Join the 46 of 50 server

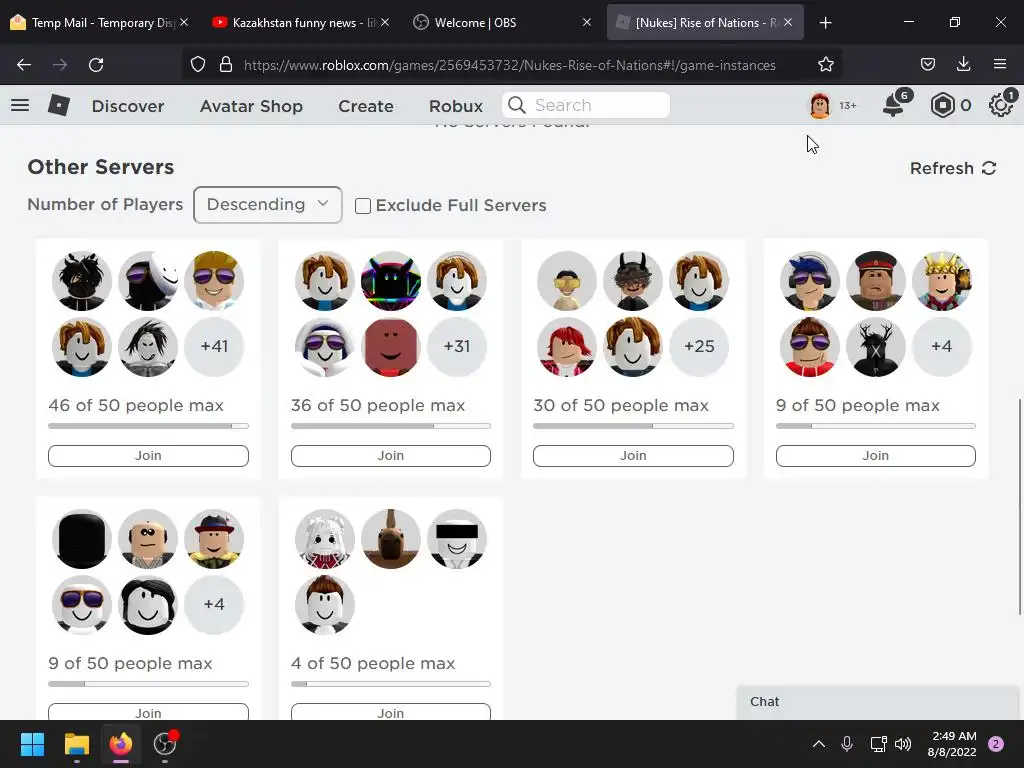tap(148, 456)
